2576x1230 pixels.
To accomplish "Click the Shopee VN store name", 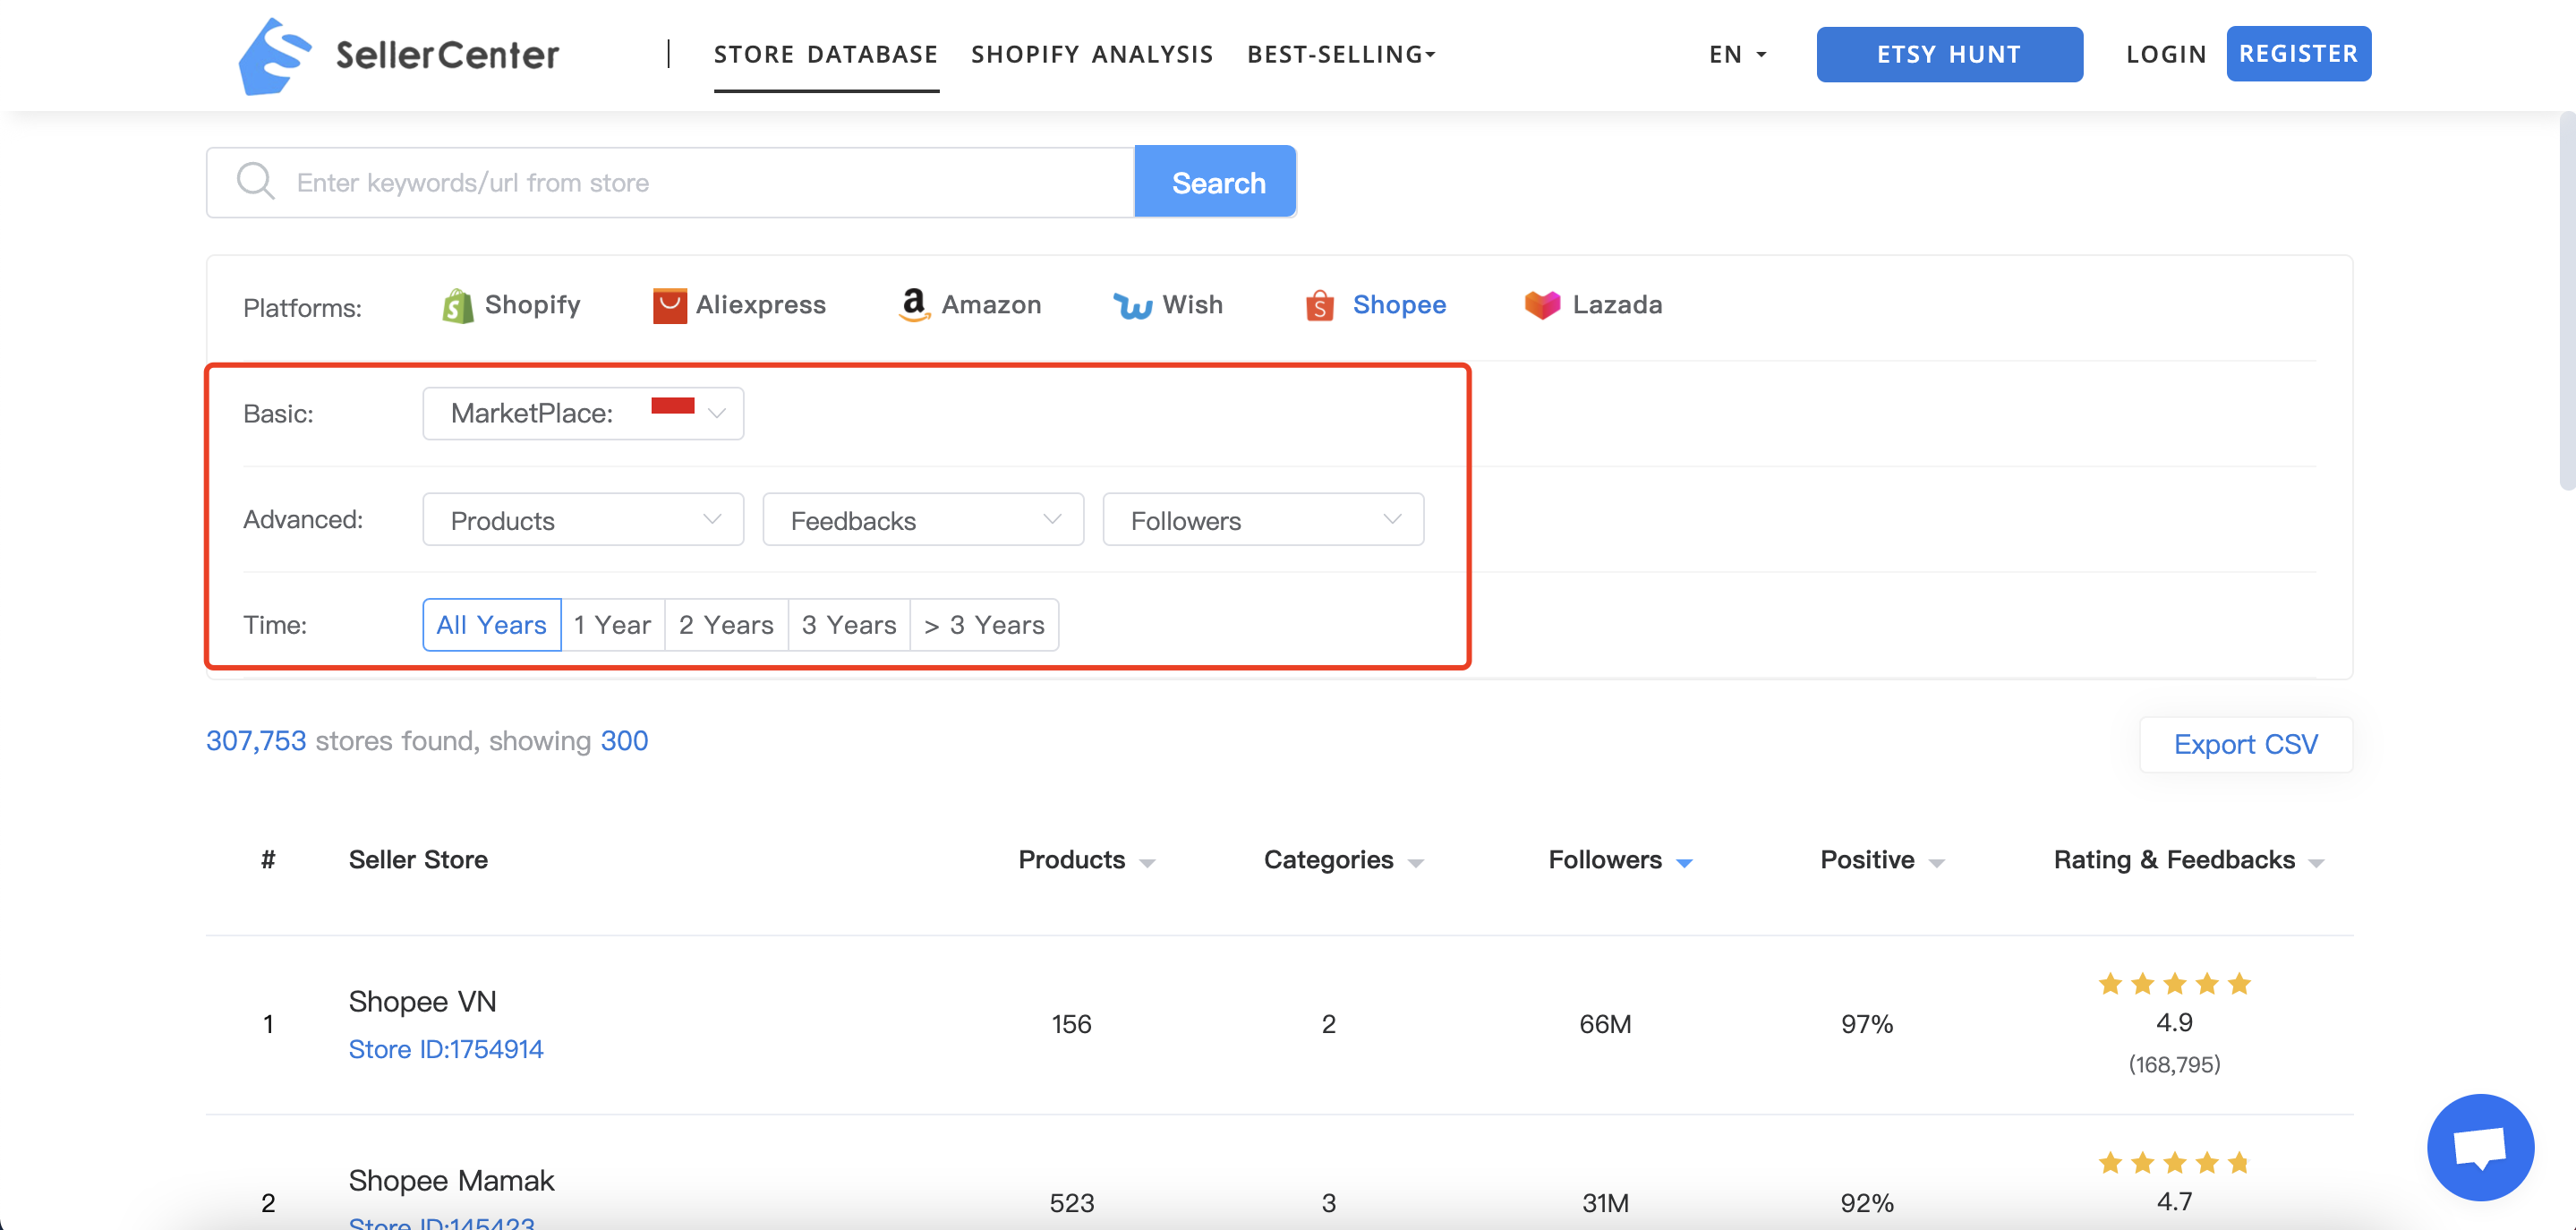I will point(422,1001).
